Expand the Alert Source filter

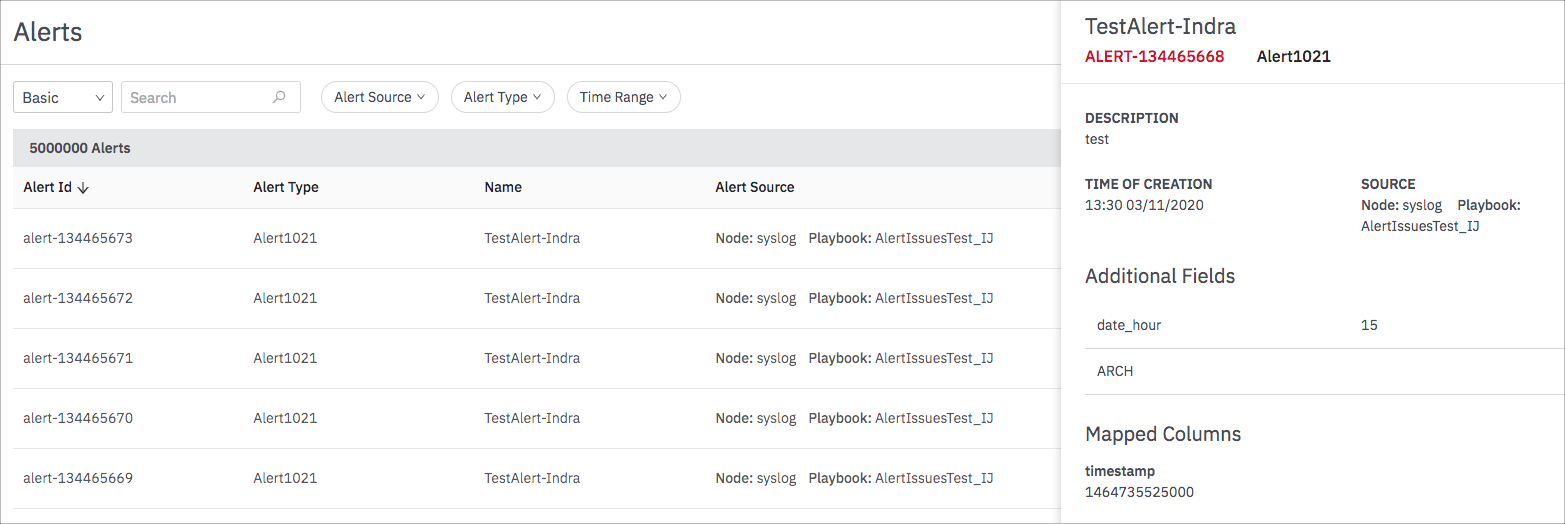coord(379,97)
